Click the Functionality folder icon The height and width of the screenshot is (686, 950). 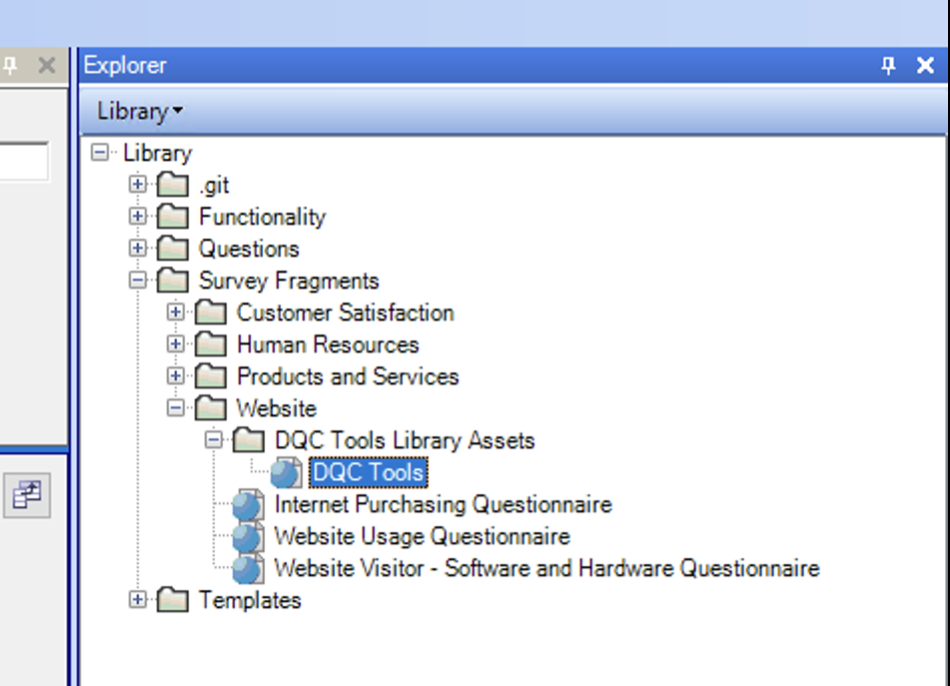click(173, 218)
